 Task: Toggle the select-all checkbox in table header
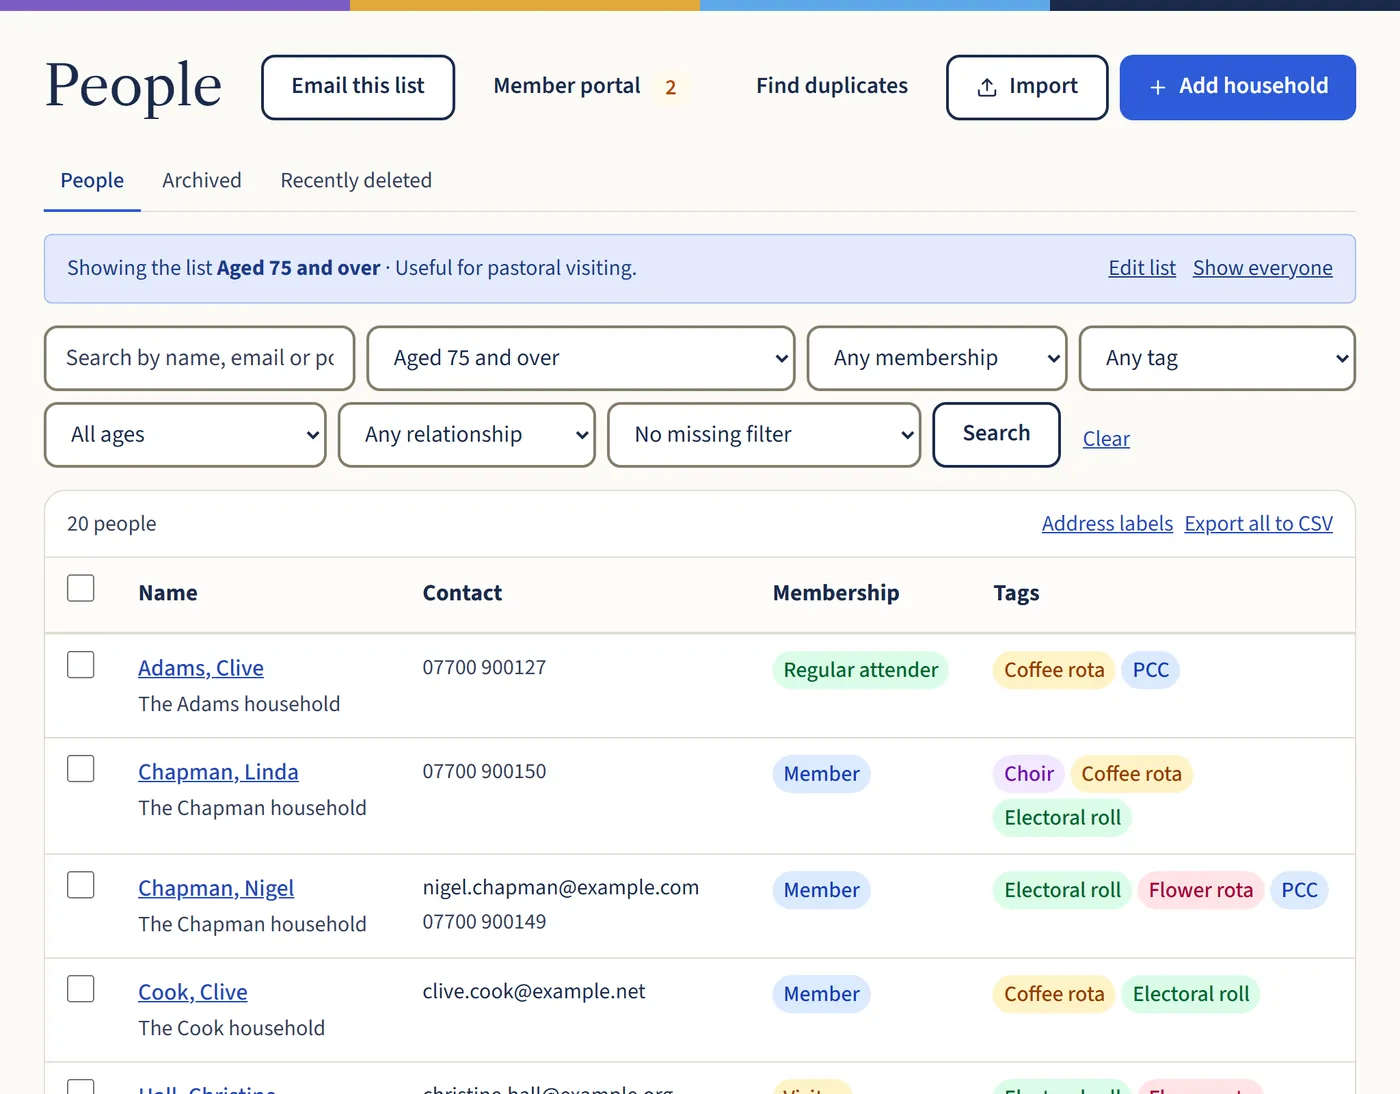[x=81, y=588]
